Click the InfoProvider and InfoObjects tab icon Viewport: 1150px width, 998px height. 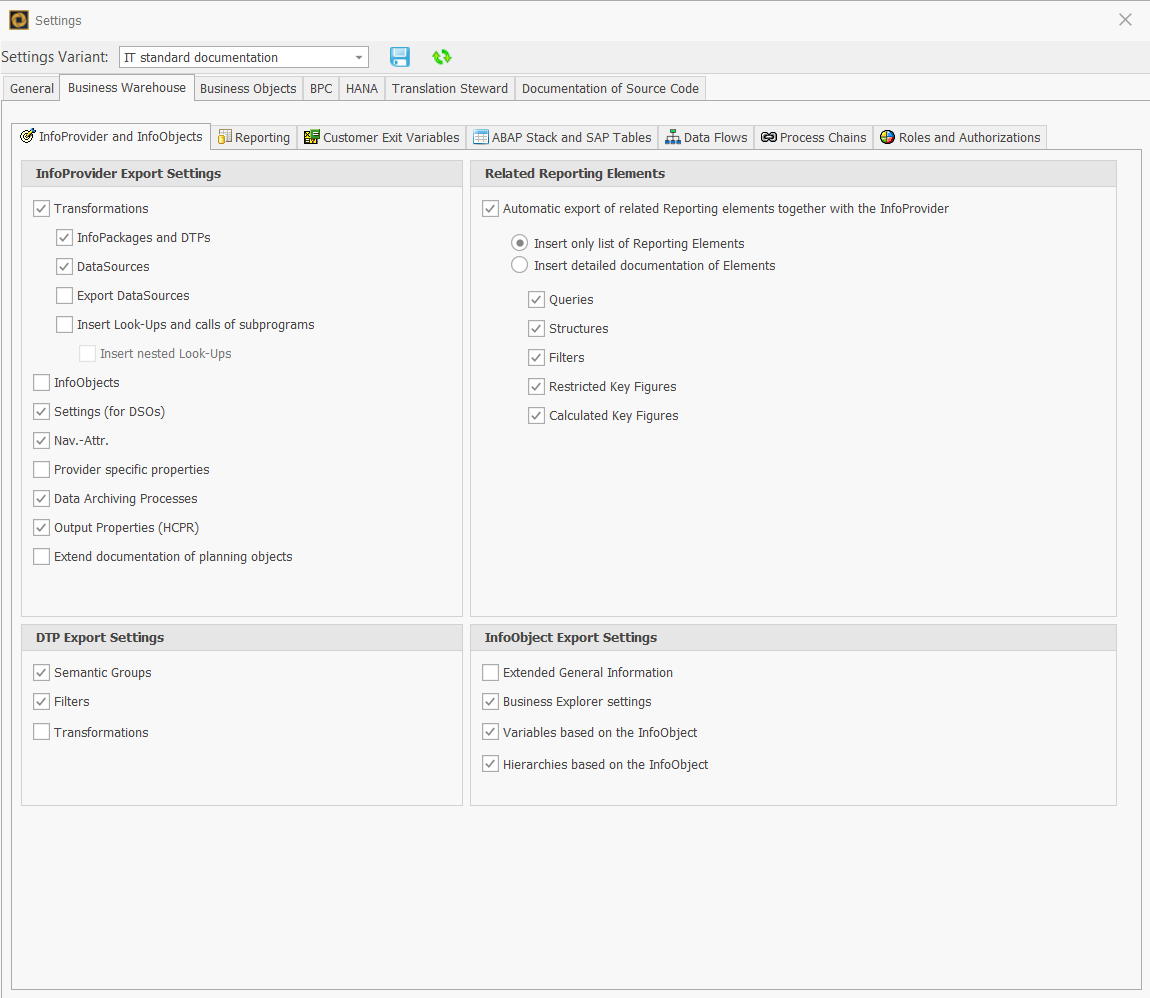coord(28,136)
